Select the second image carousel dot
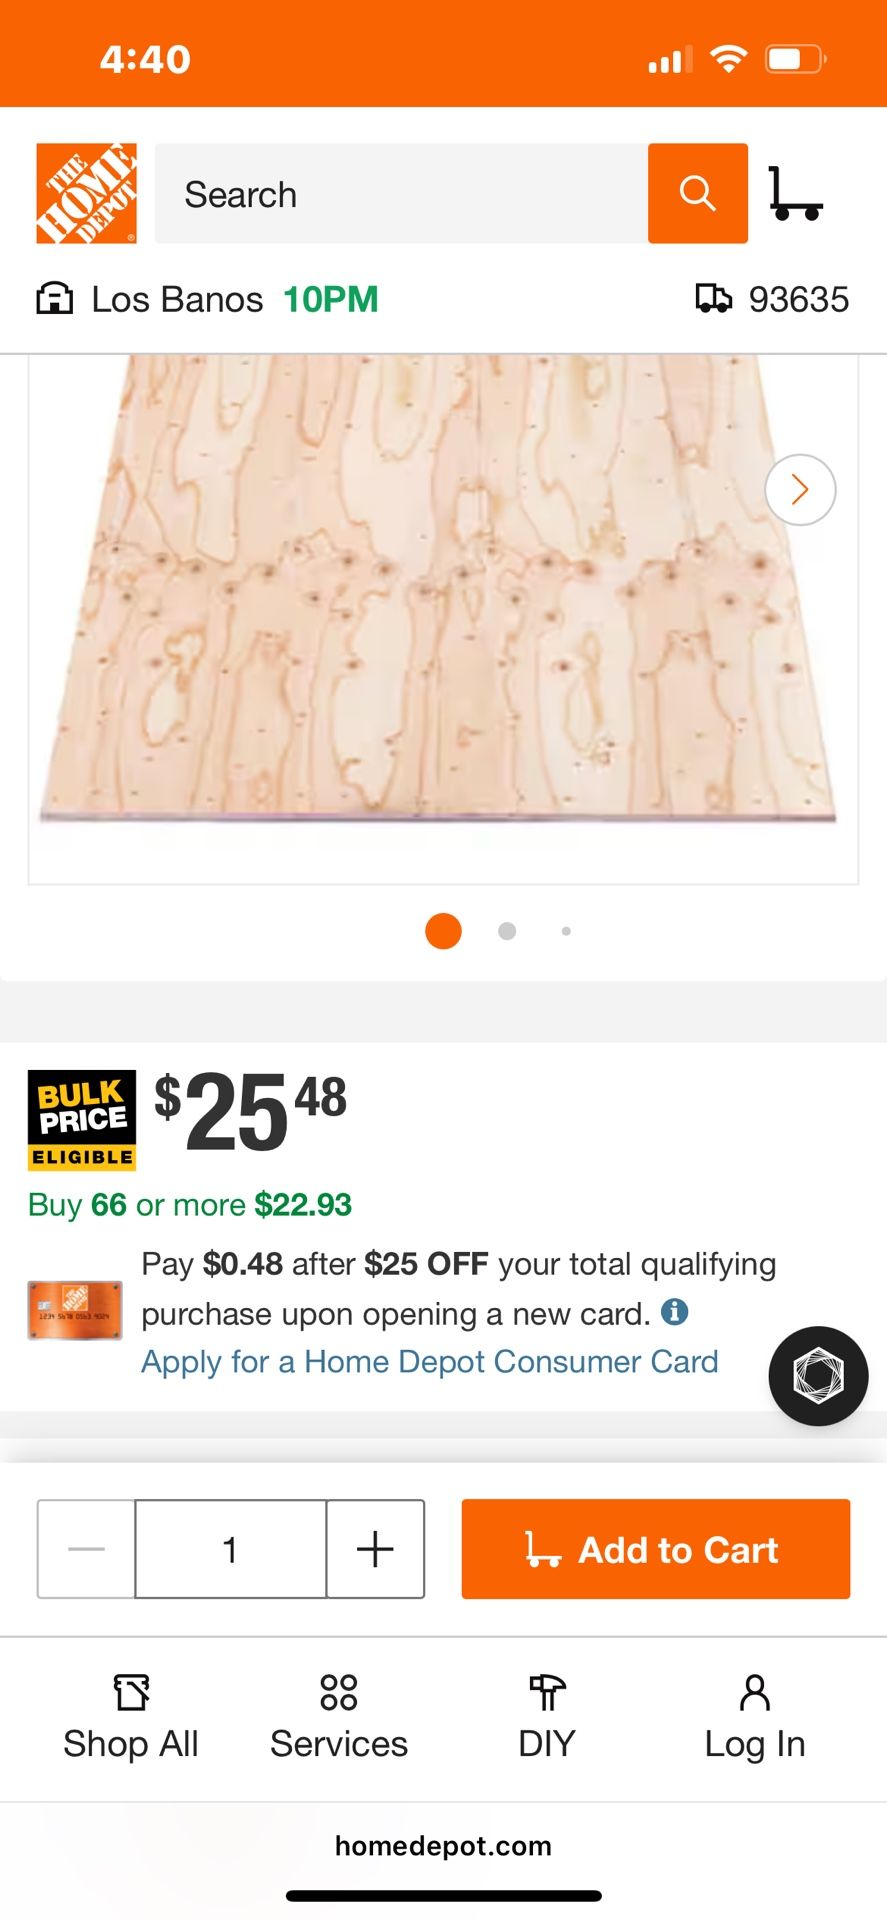This screenshot has width=887, height=1920. [507, 931]
